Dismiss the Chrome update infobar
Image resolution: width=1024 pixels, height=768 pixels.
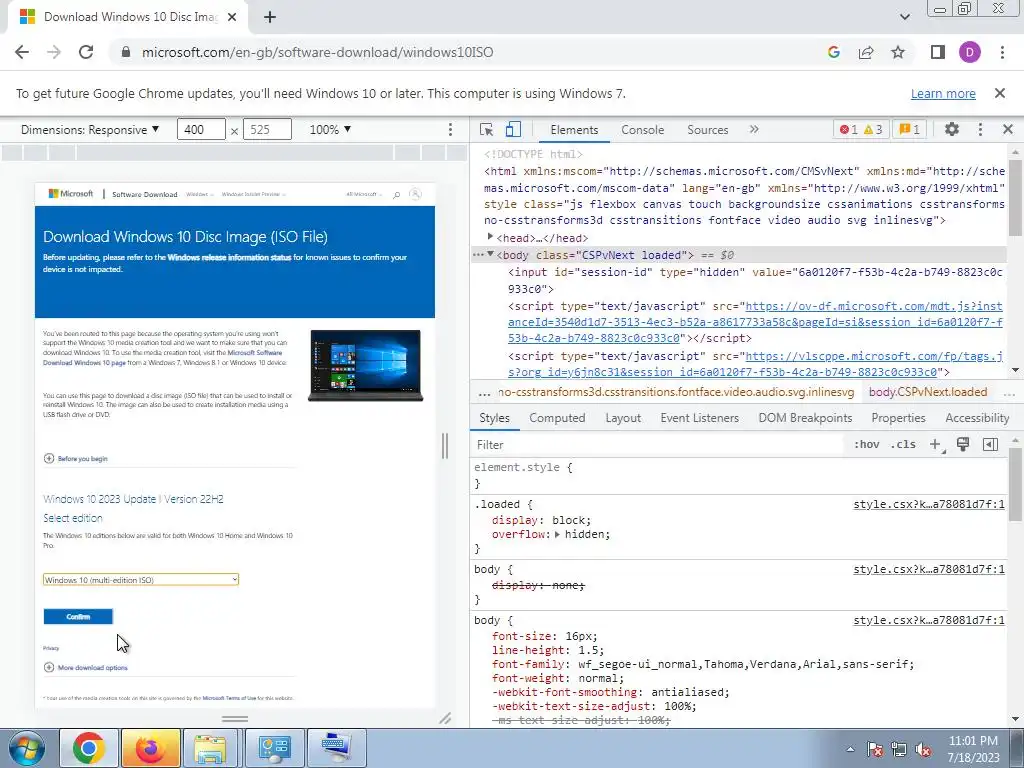pyautogui.click(x=999, y=93)
